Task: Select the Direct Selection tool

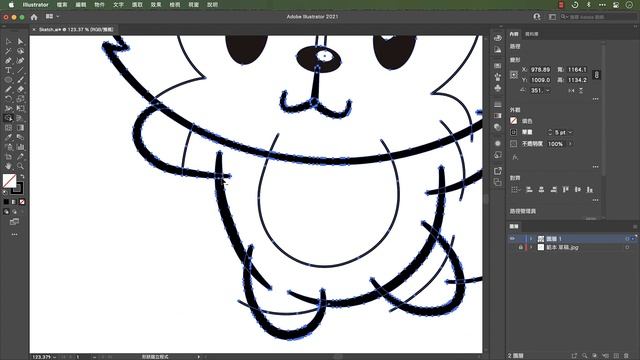Action: pos(20,41)
